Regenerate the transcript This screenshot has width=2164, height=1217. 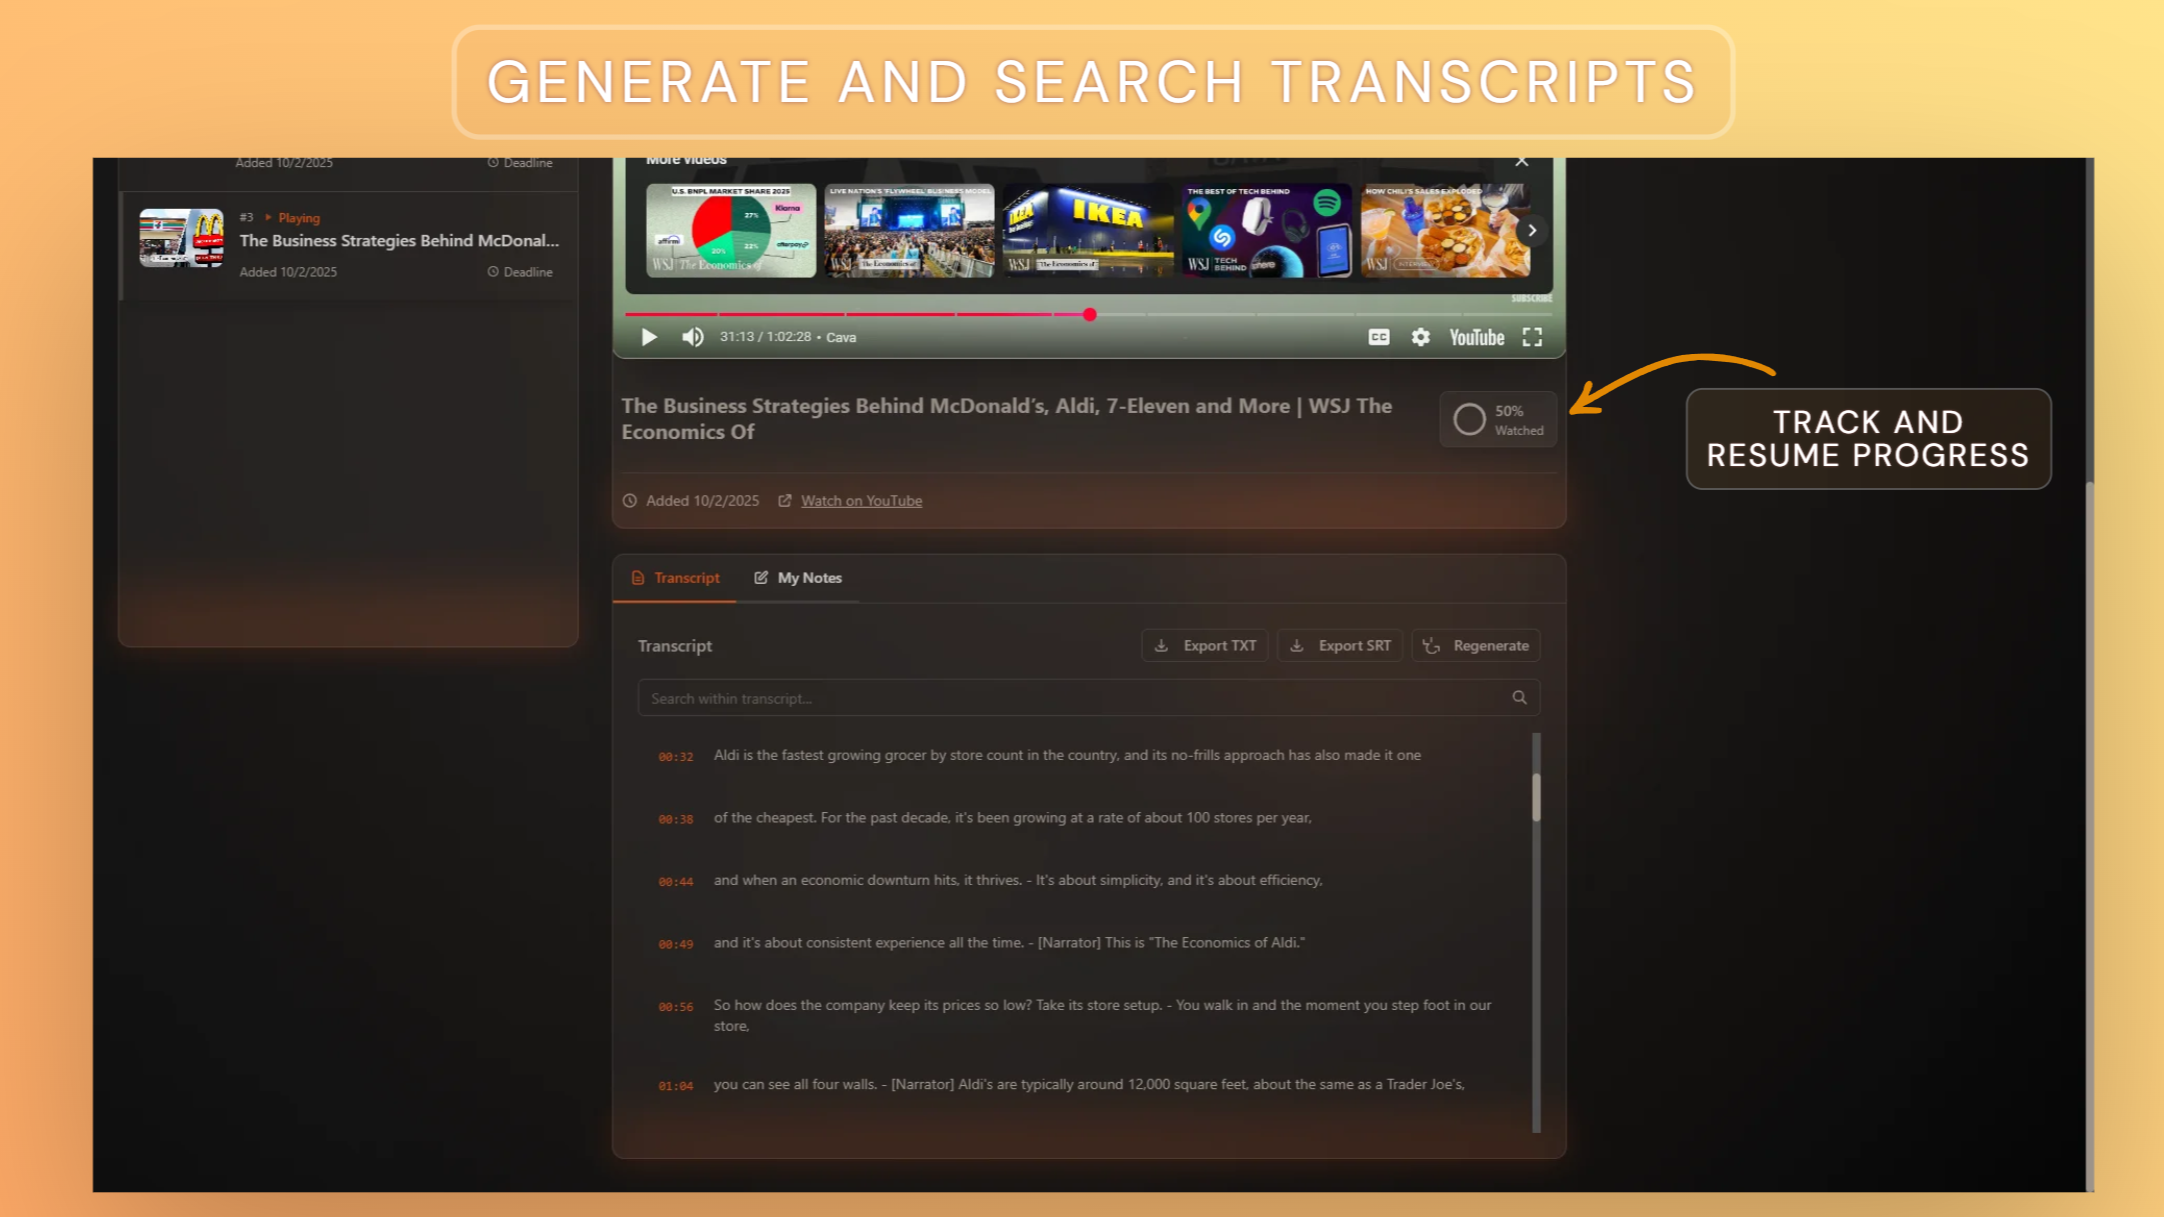point(1476,646)
